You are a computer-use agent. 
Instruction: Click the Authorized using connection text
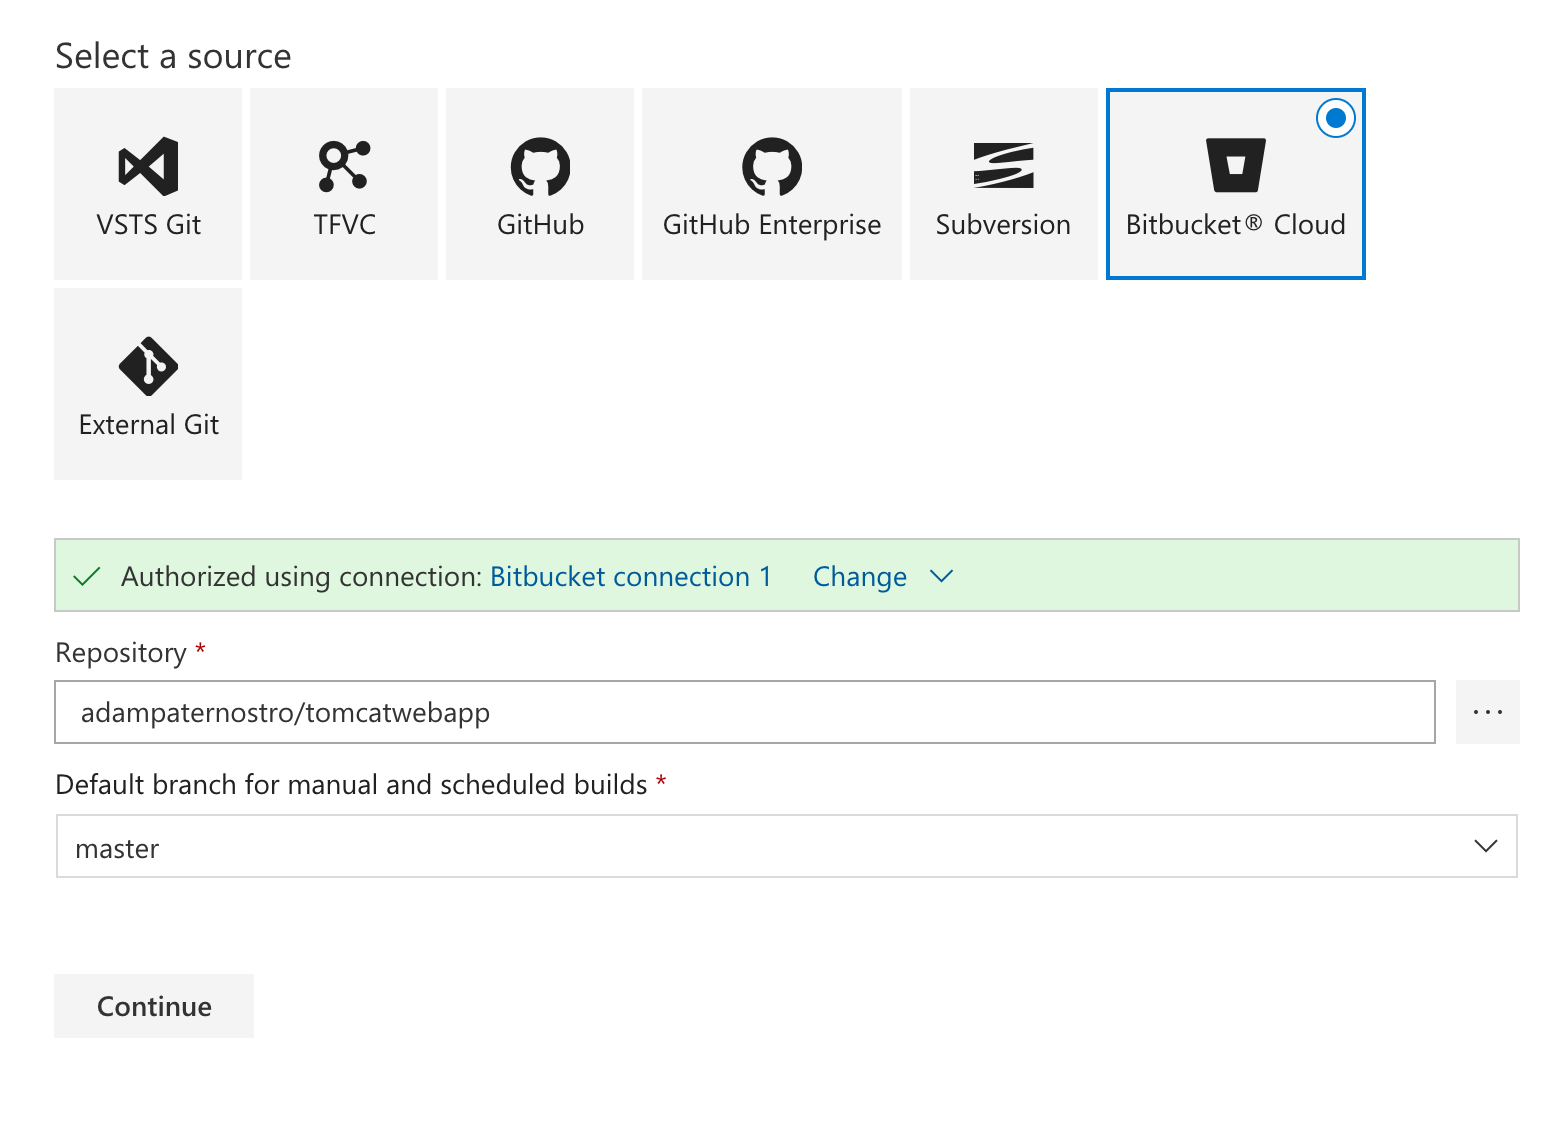pos(302,577)
